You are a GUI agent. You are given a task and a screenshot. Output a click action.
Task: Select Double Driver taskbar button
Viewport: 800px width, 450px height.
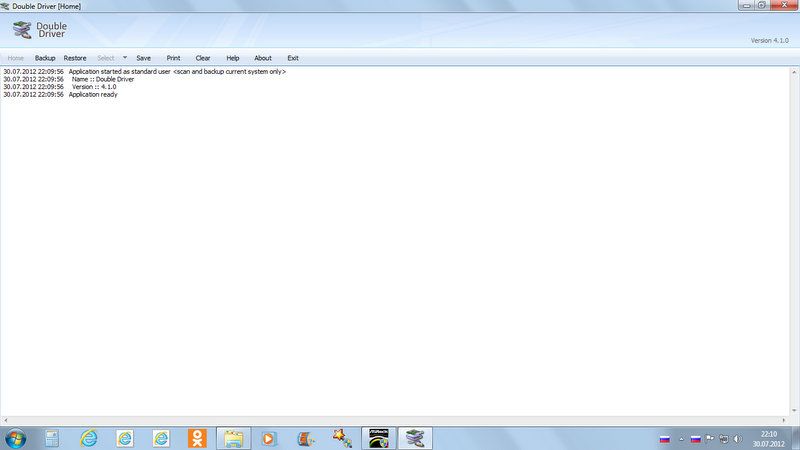[x=415, y=438]
